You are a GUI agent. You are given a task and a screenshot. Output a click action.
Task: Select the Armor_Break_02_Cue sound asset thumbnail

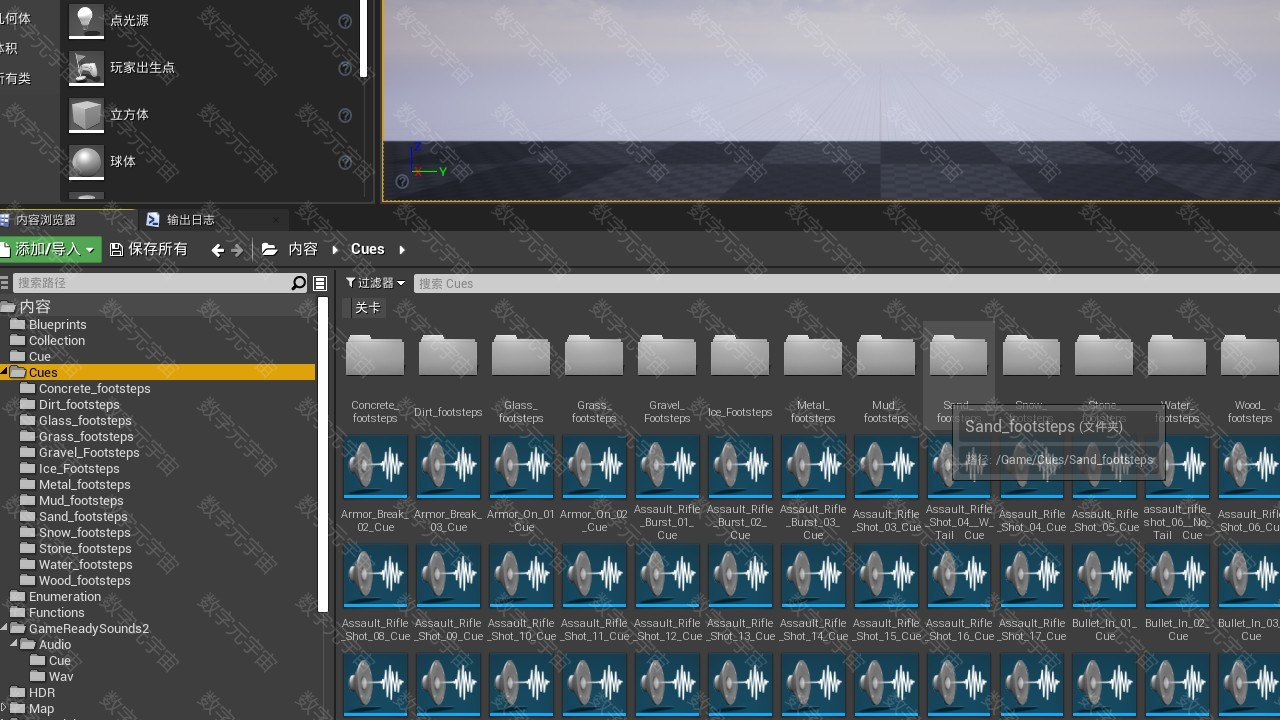375,467
